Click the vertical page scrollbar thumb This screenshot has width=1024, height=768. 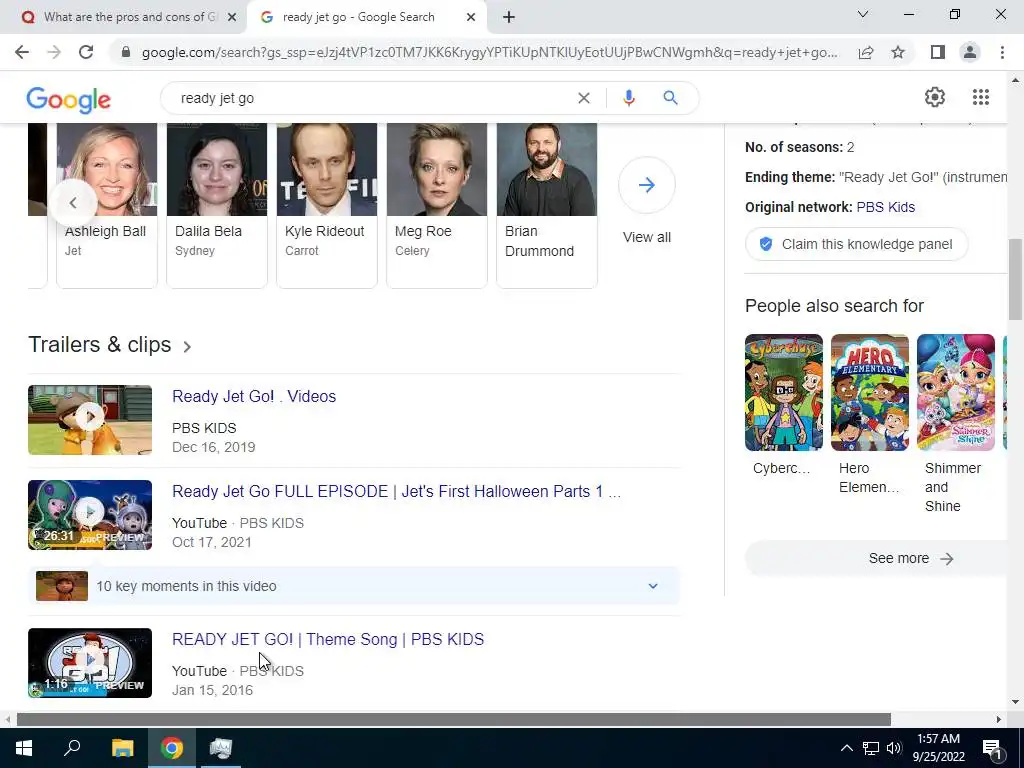pyautogui.click(x=1015, y=279)
